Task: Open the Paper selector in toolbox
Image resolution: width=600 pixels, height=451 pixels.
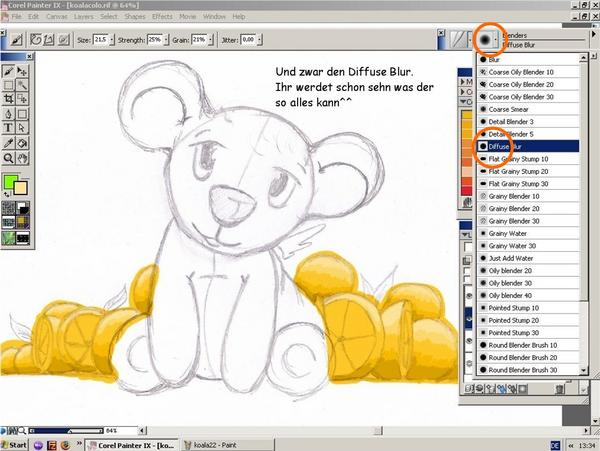Action: pos(8,208)
